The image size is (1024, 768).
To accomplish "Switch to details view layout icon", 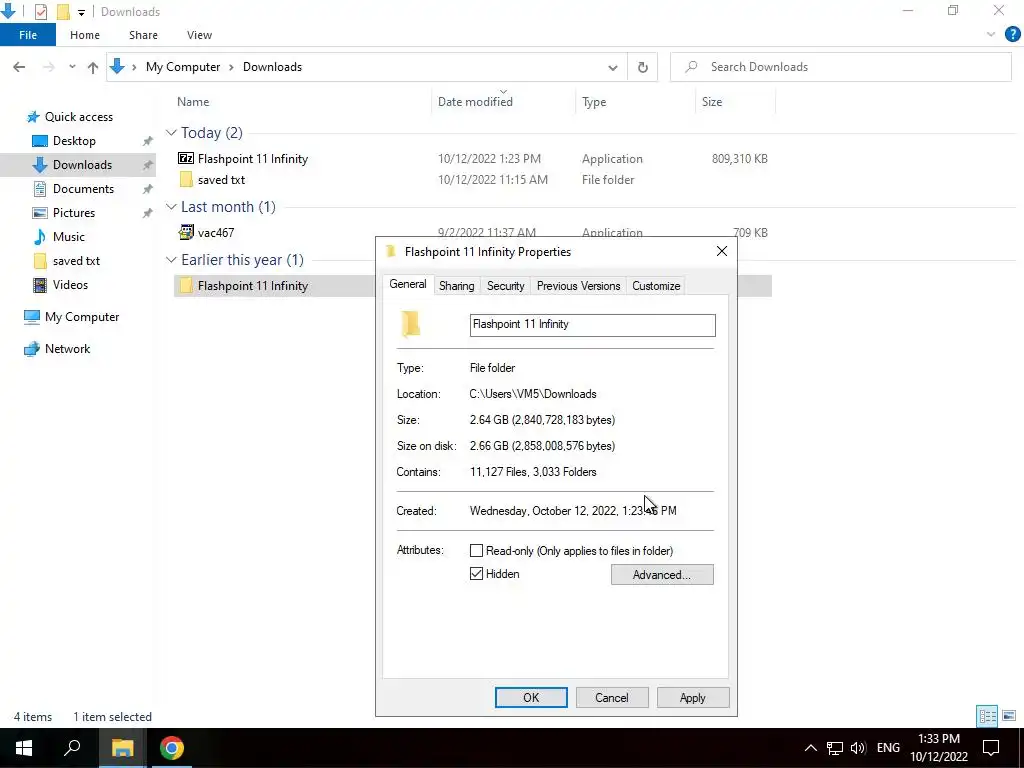I will [x=987, y=716].
